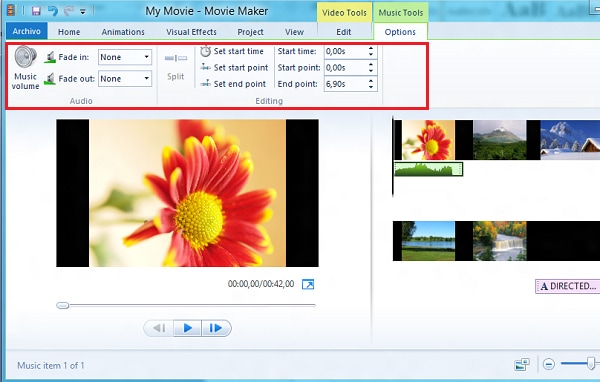Screen dimensions: 600x382
Task: Click the Fade out speaker icon
Action: (50, 79)
